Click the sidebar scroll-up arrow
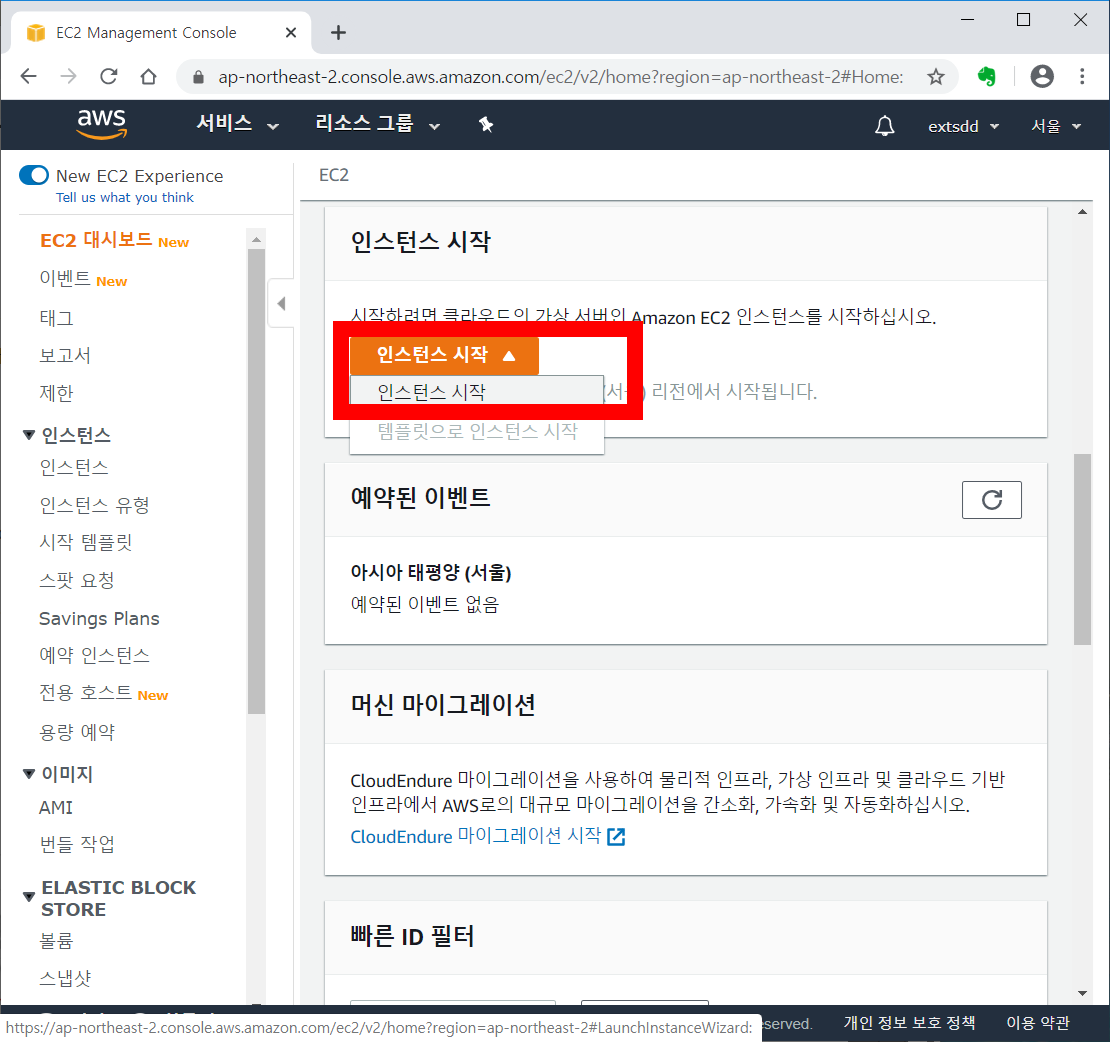The image size is (1110, 1042). (256, 239)
